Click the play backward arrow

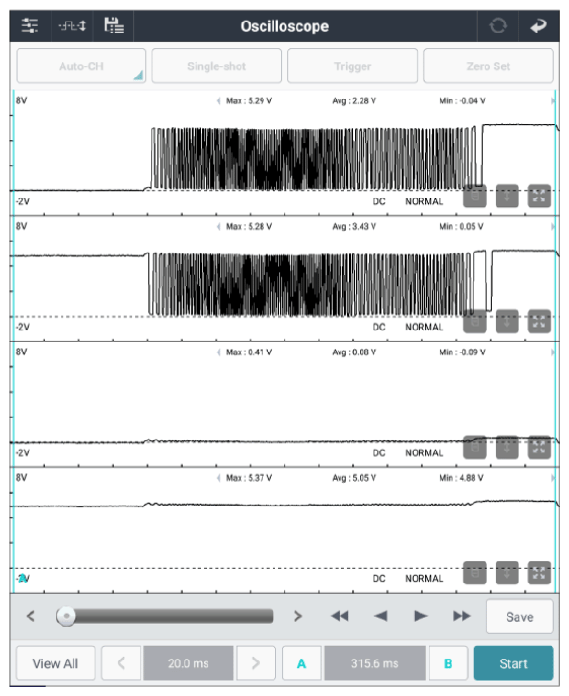(380, 616)
